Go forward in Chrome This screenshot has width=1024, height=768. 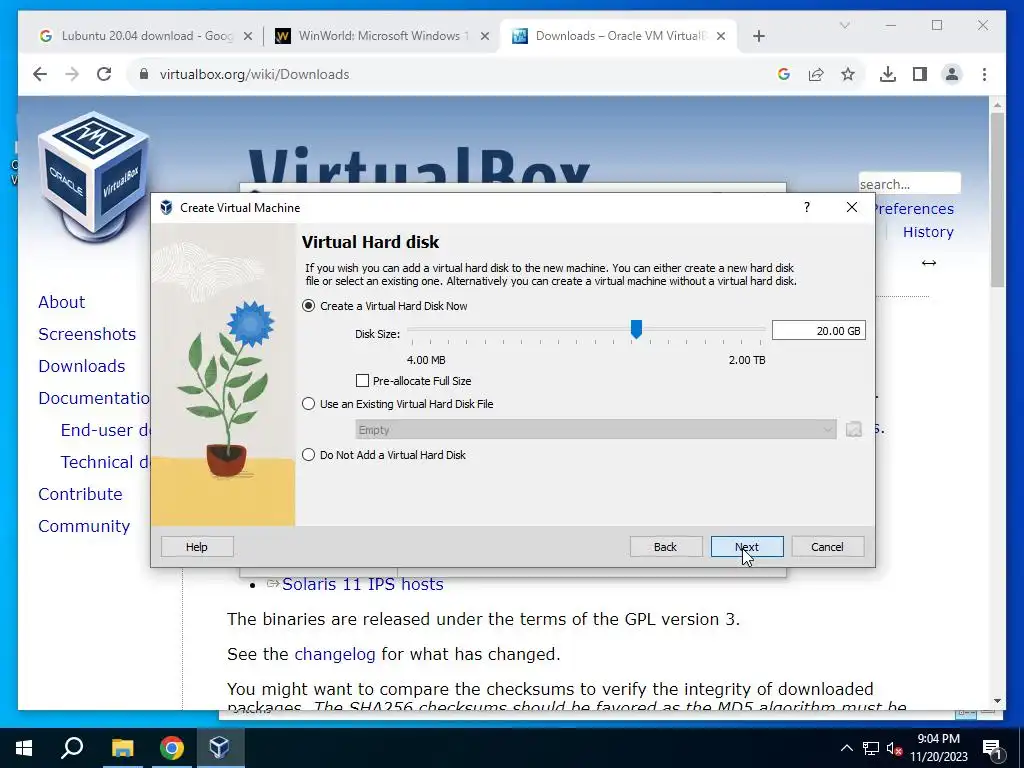click(x=72, y=74)
